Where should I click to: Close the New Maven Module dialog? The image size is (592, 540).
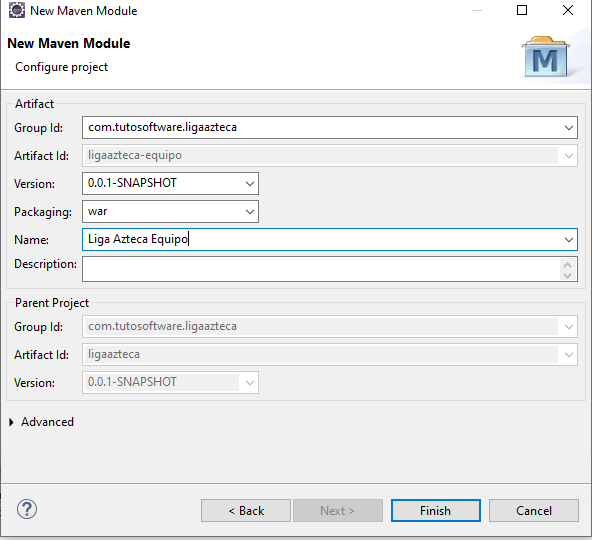click(568, 10)
